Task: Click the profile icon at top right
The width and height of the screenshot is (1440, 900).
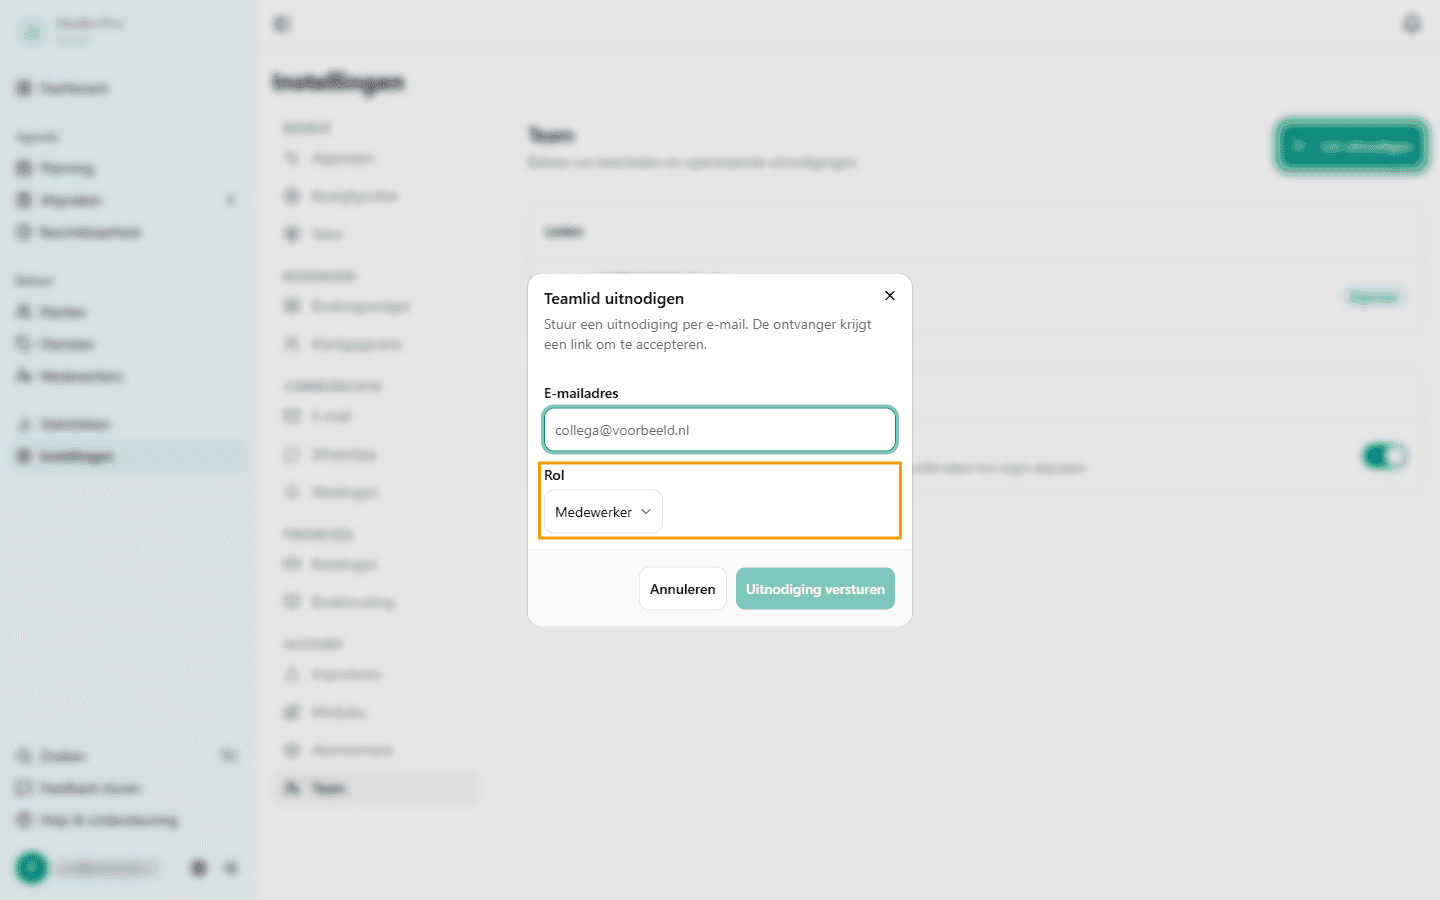Action: click(x=1411, y=23)
